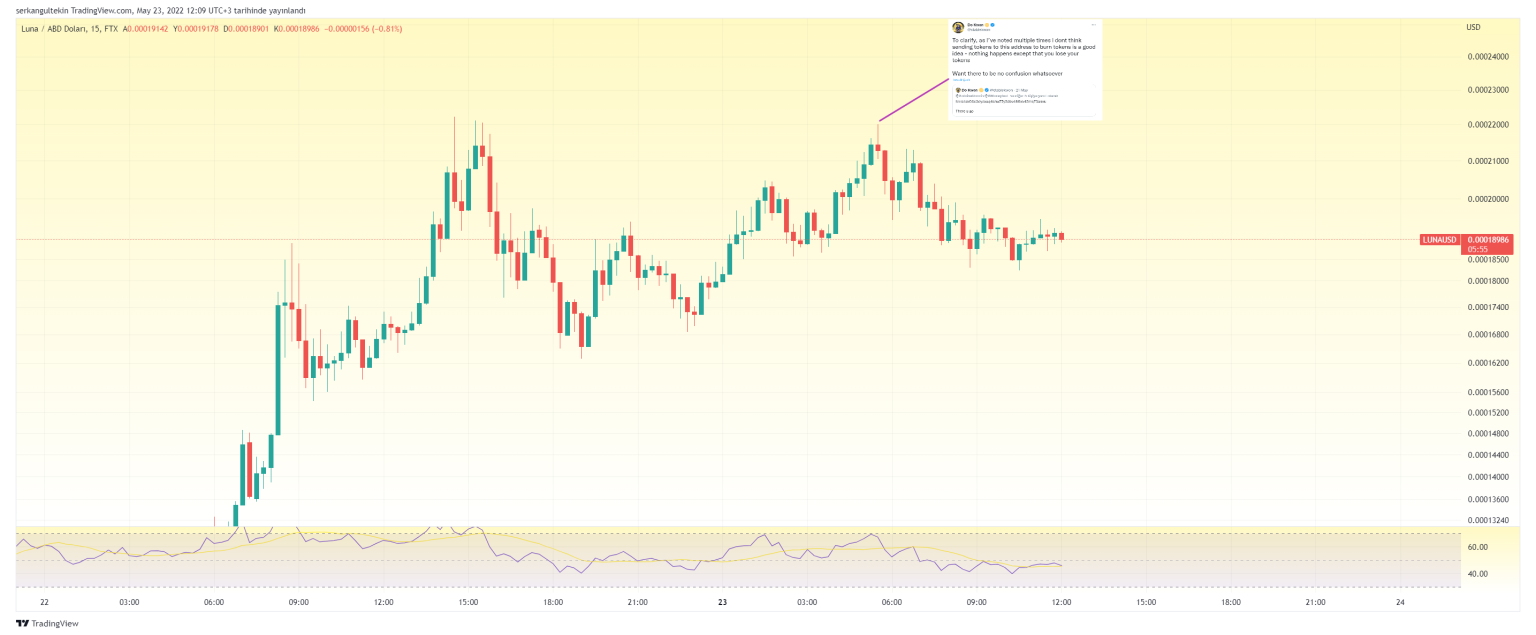The height and width of the screenshot is (635, 1536).
Task: Click the quoted tweet's small avatar
Action: 958,89
